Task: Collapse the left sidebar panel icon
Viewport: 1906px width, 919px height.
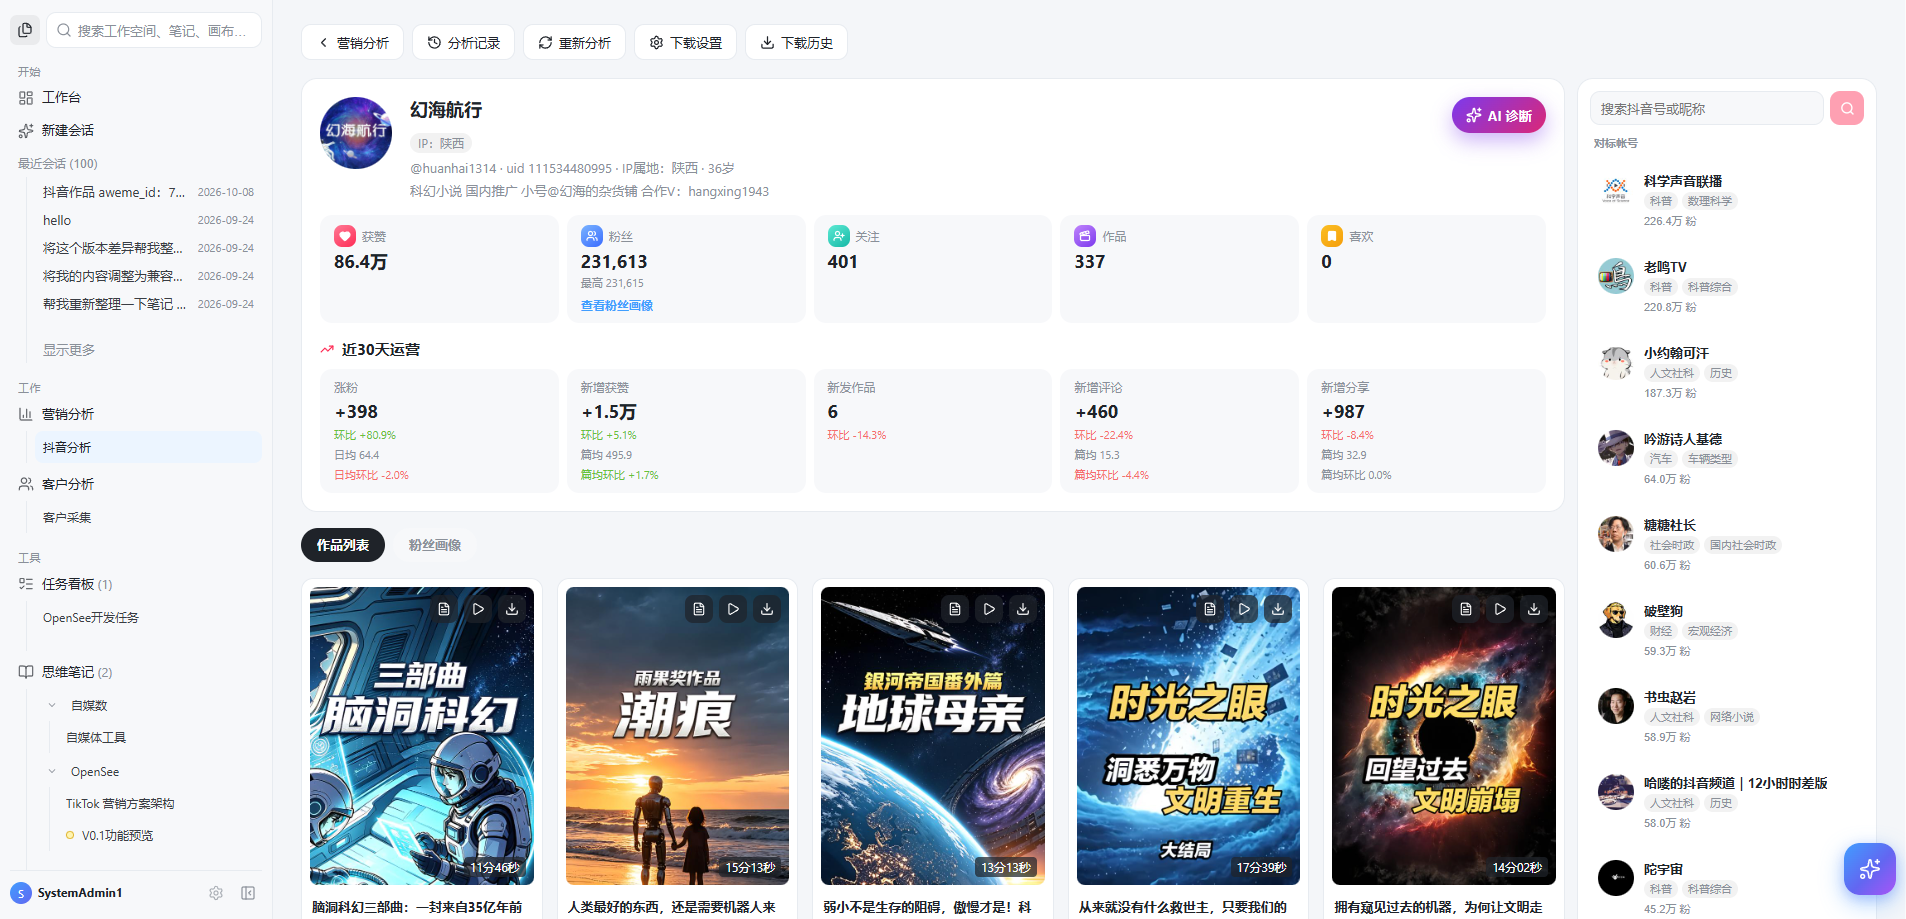Action: pyautogui.click(x=248, y=893)
